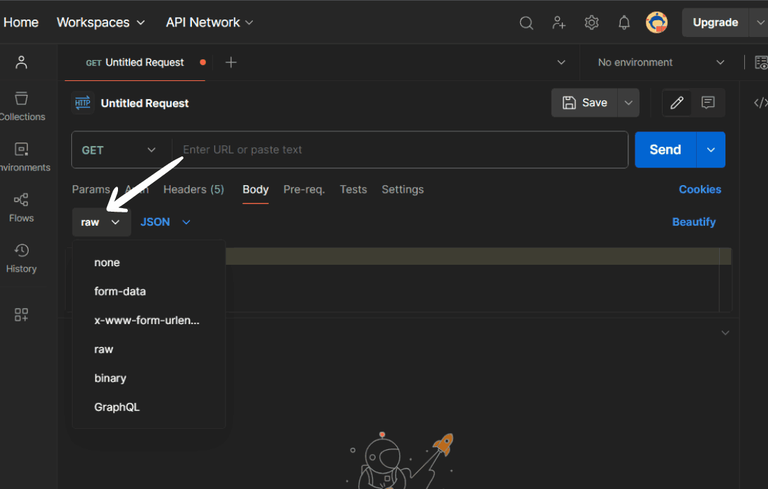Open the Save options arrow

tap(628, 103)
